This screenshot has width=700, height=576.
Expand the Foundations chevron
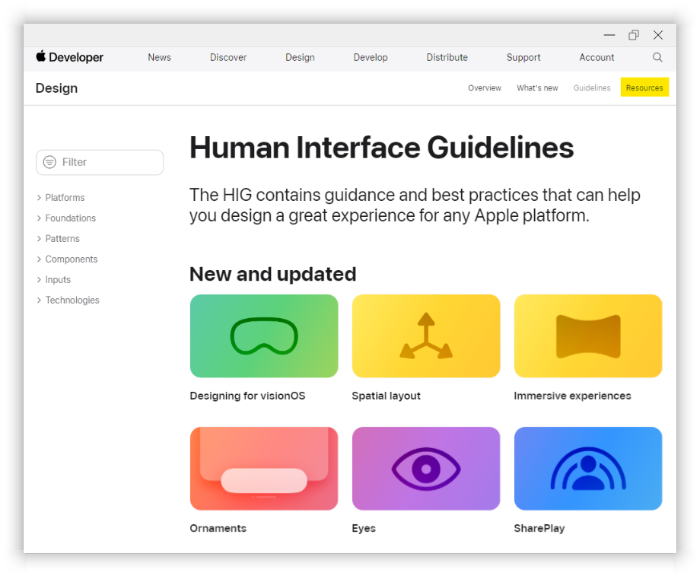[x=39, y=218]
